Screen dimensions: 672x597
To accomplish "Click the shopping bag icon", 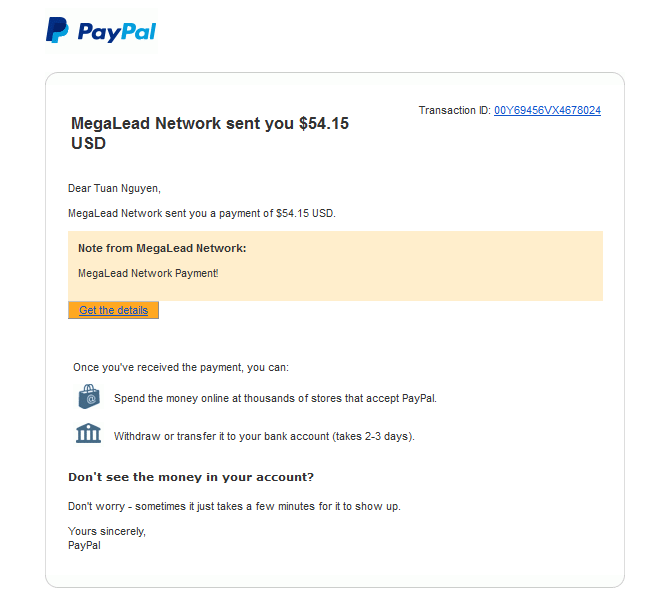I will pos(89,397).
